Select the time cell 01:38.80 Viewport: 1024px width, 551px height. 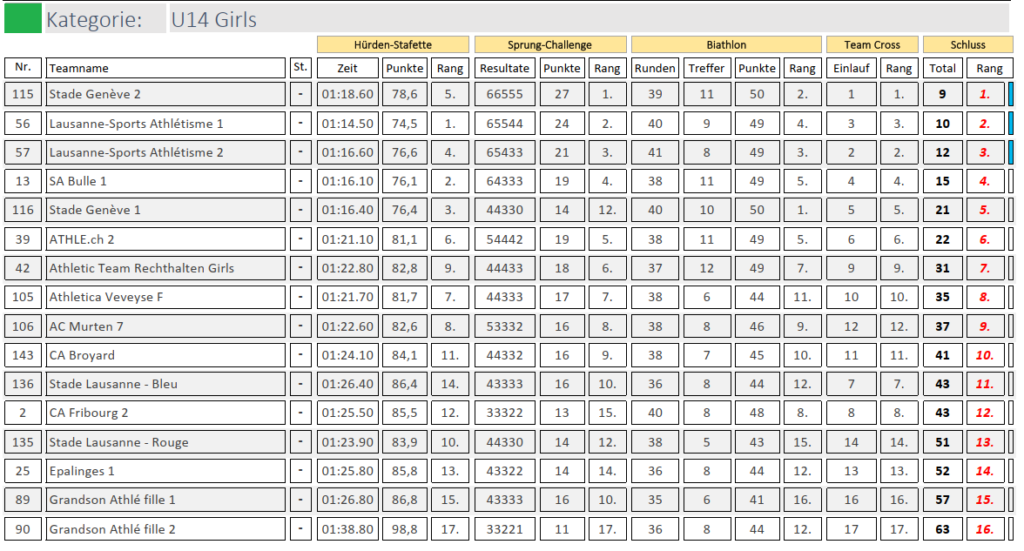coord(347,529)
